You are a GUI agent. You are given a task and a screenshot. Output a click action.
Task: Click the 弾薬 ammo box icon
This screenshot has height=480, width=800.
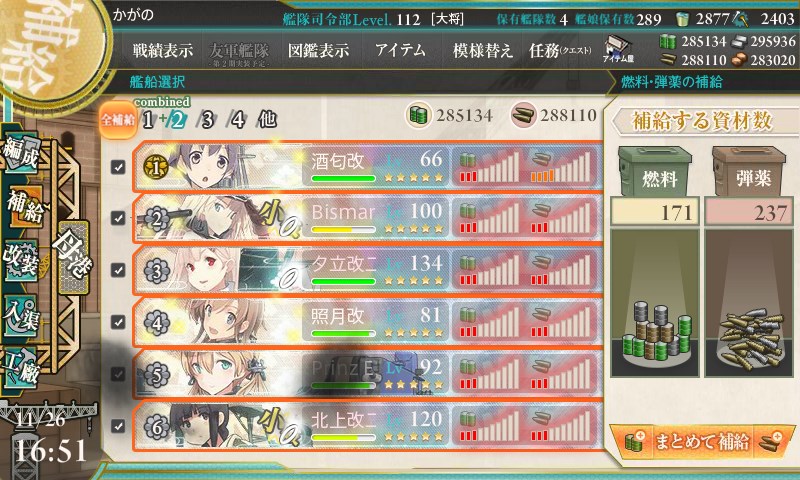pos(749,171)
